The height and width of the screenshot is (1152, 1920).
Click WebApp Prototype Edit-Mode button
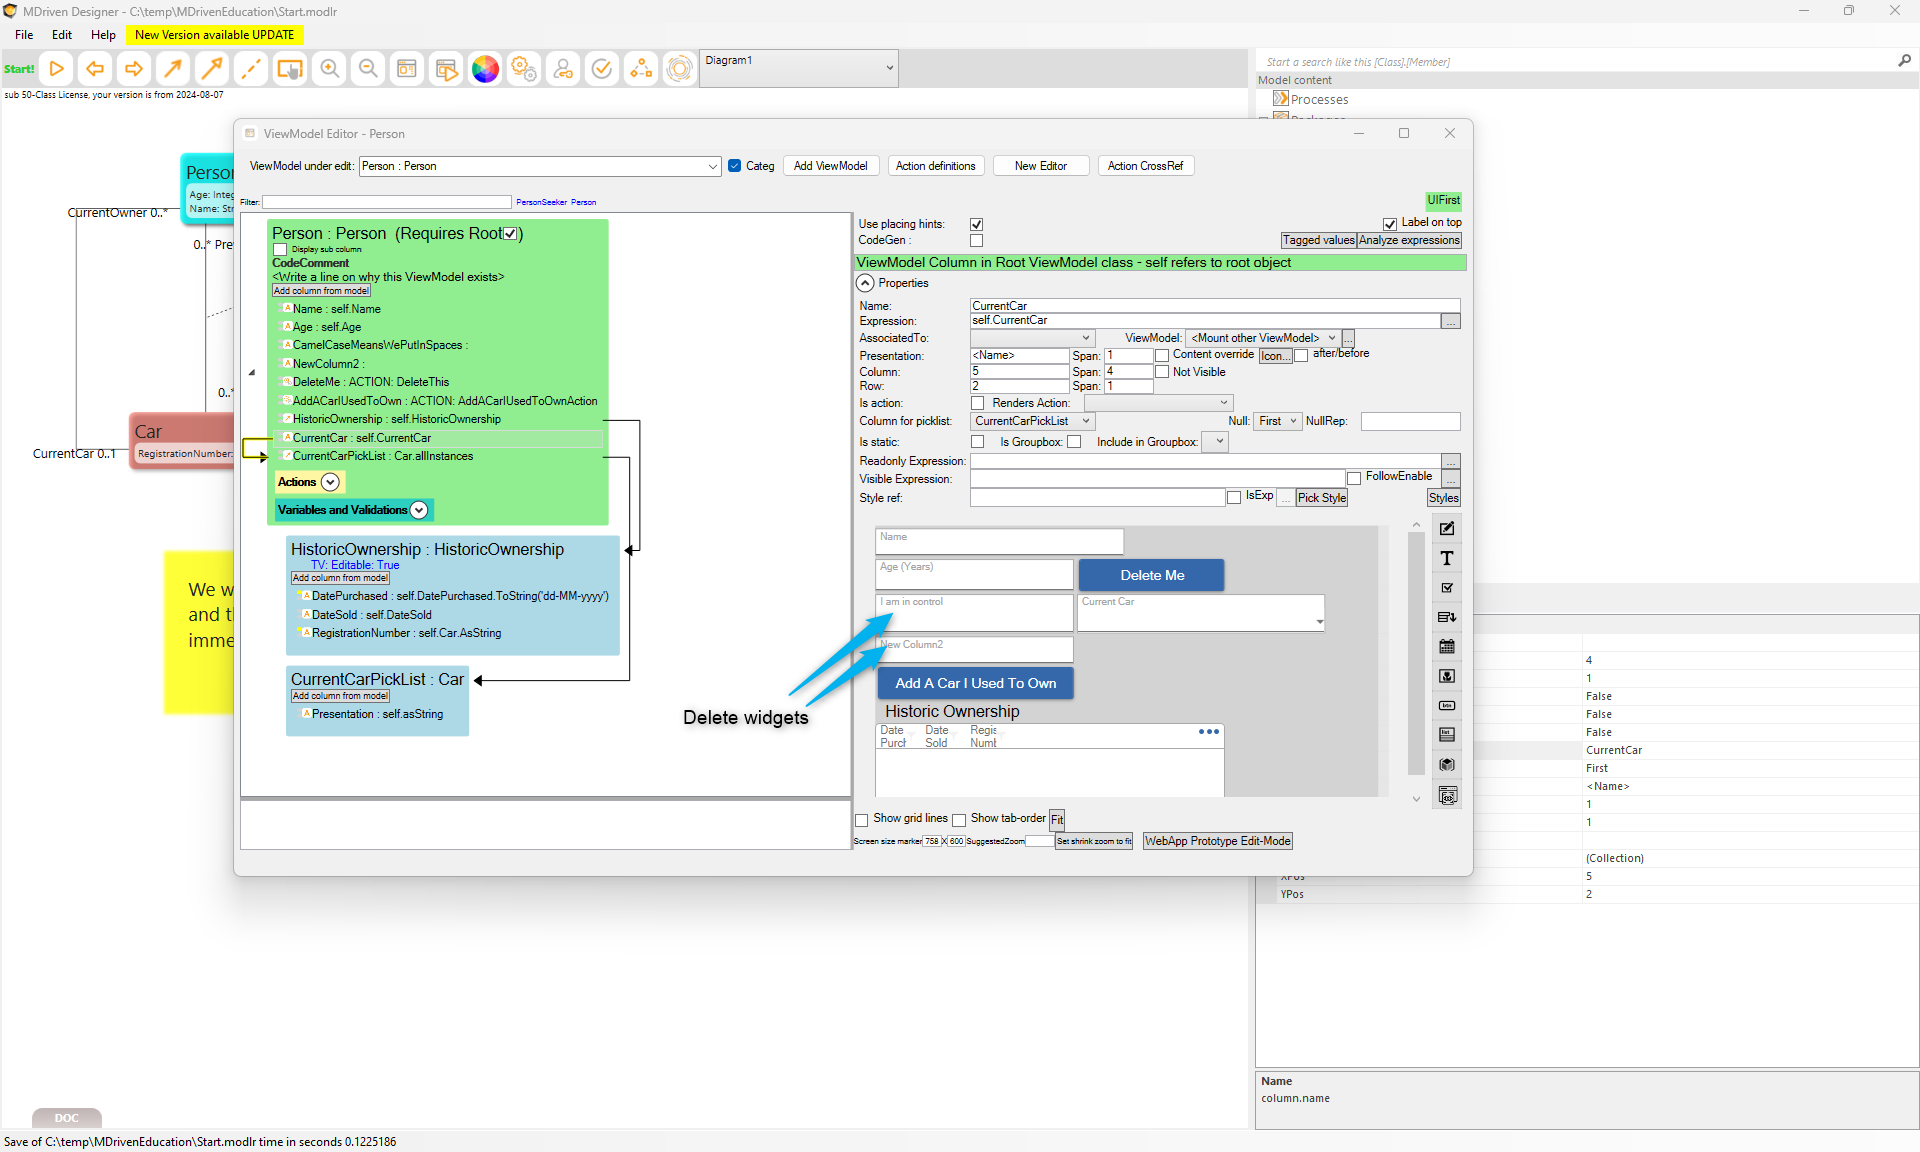[1217, 842]
